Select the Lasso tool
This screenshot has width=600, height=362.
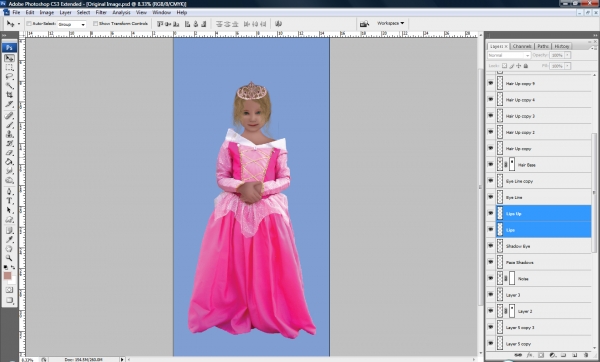[9, 77]
